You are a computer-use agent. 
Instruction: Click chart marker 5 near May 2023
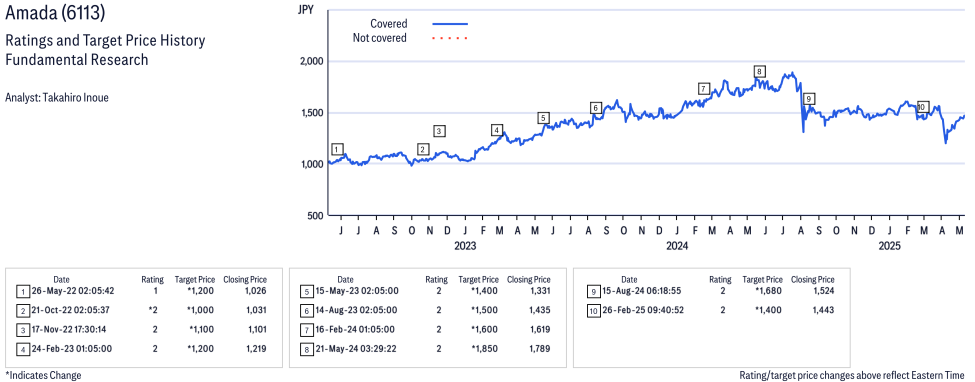click(543, 118)
